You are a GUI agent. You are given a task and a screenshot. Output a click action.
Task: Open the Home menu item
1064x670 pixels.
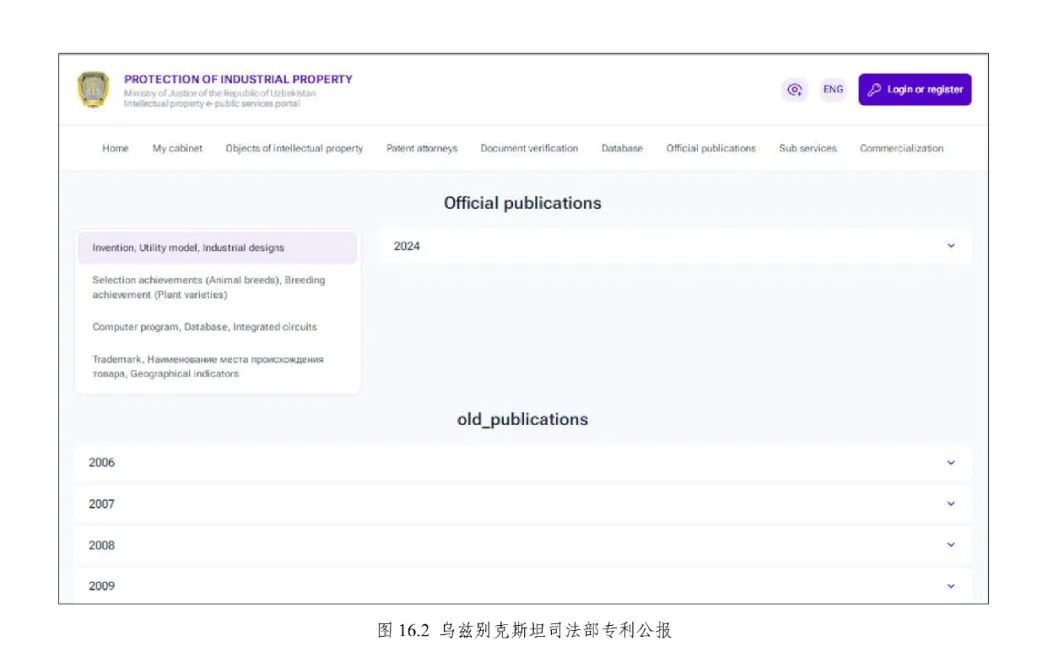tap(115, 149)
